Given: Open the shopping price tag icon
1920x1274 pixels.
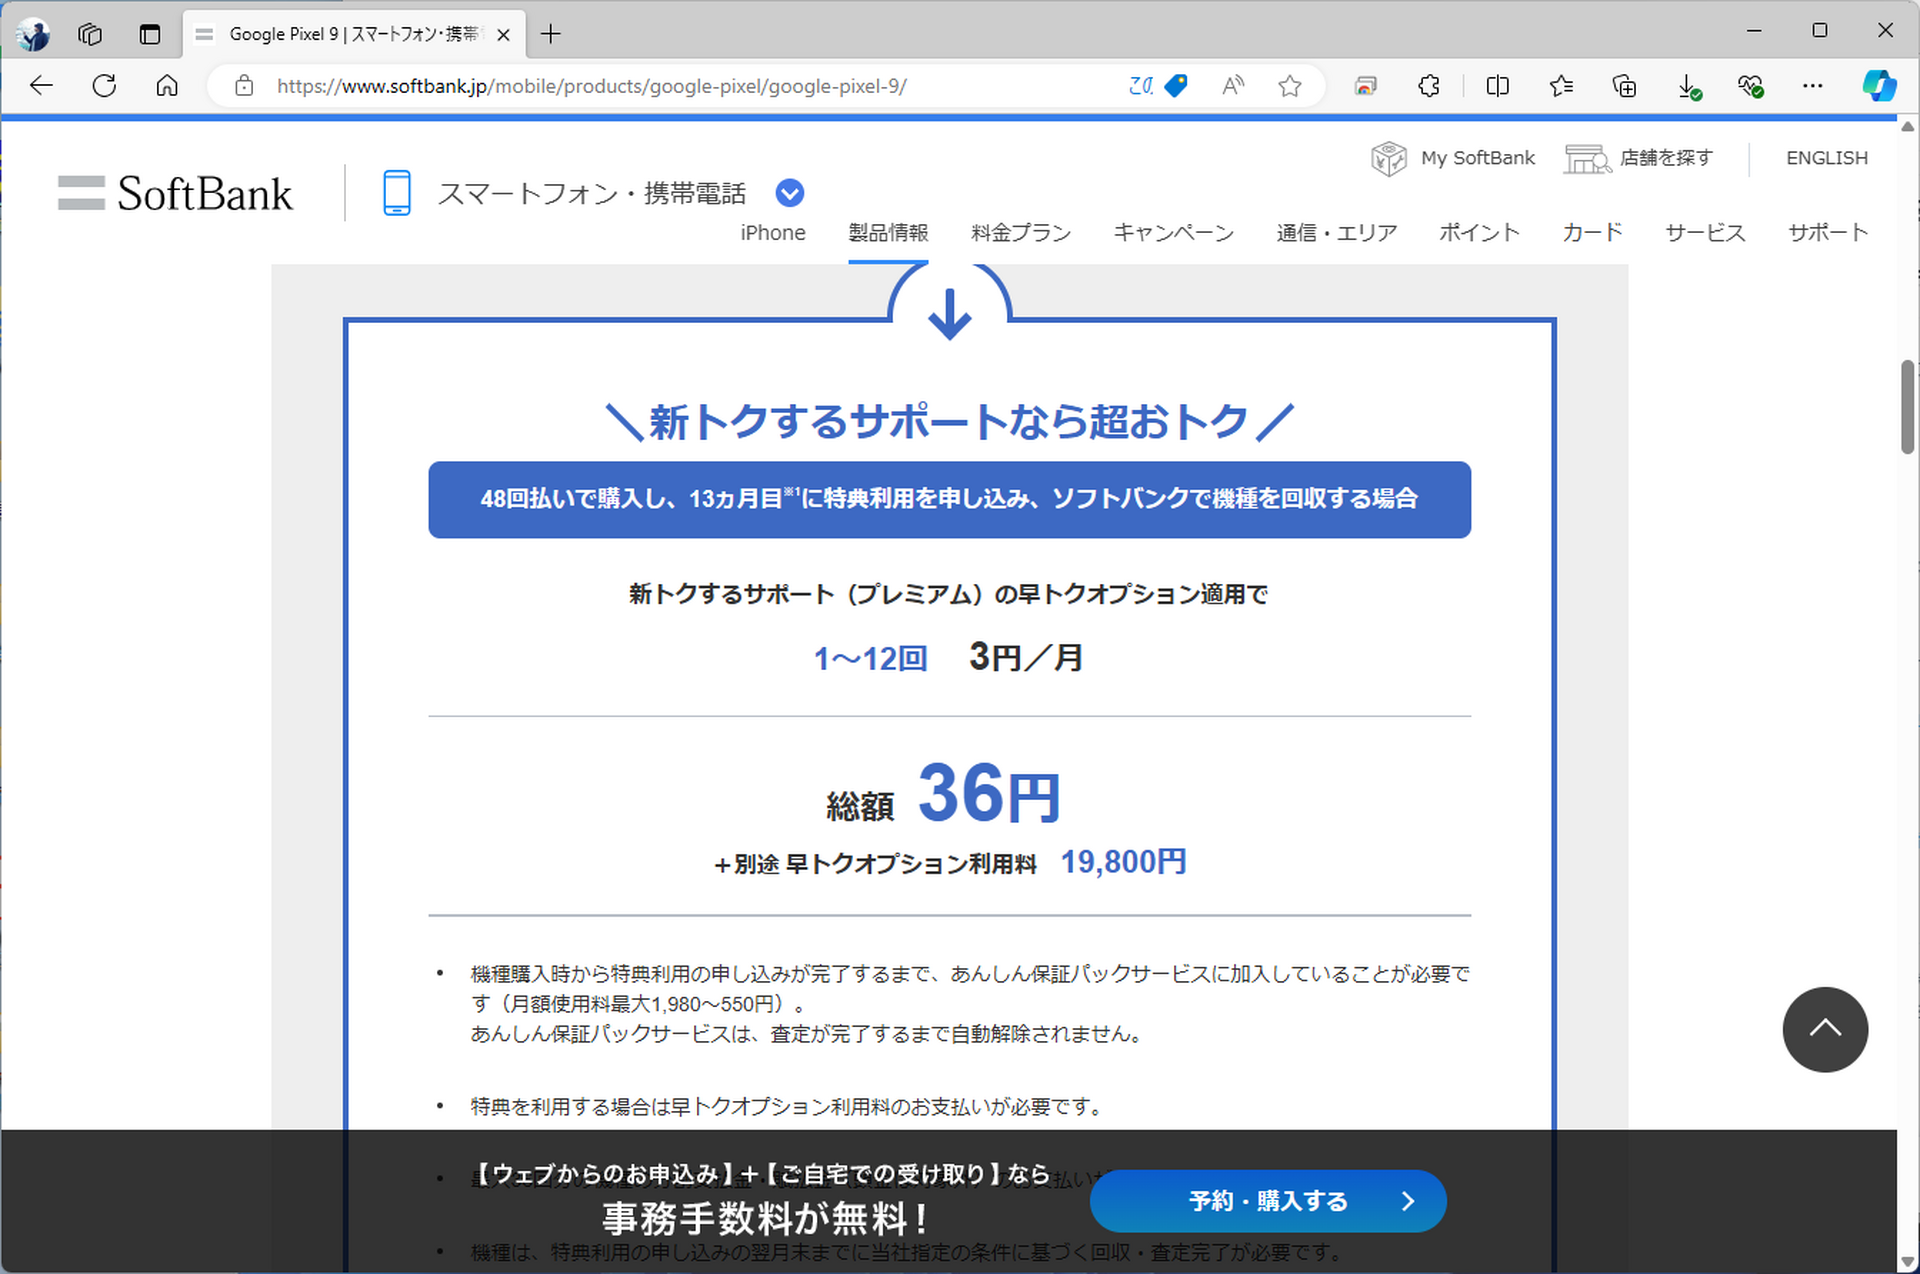Looking at the screenshot, I should click(1177, 86).
